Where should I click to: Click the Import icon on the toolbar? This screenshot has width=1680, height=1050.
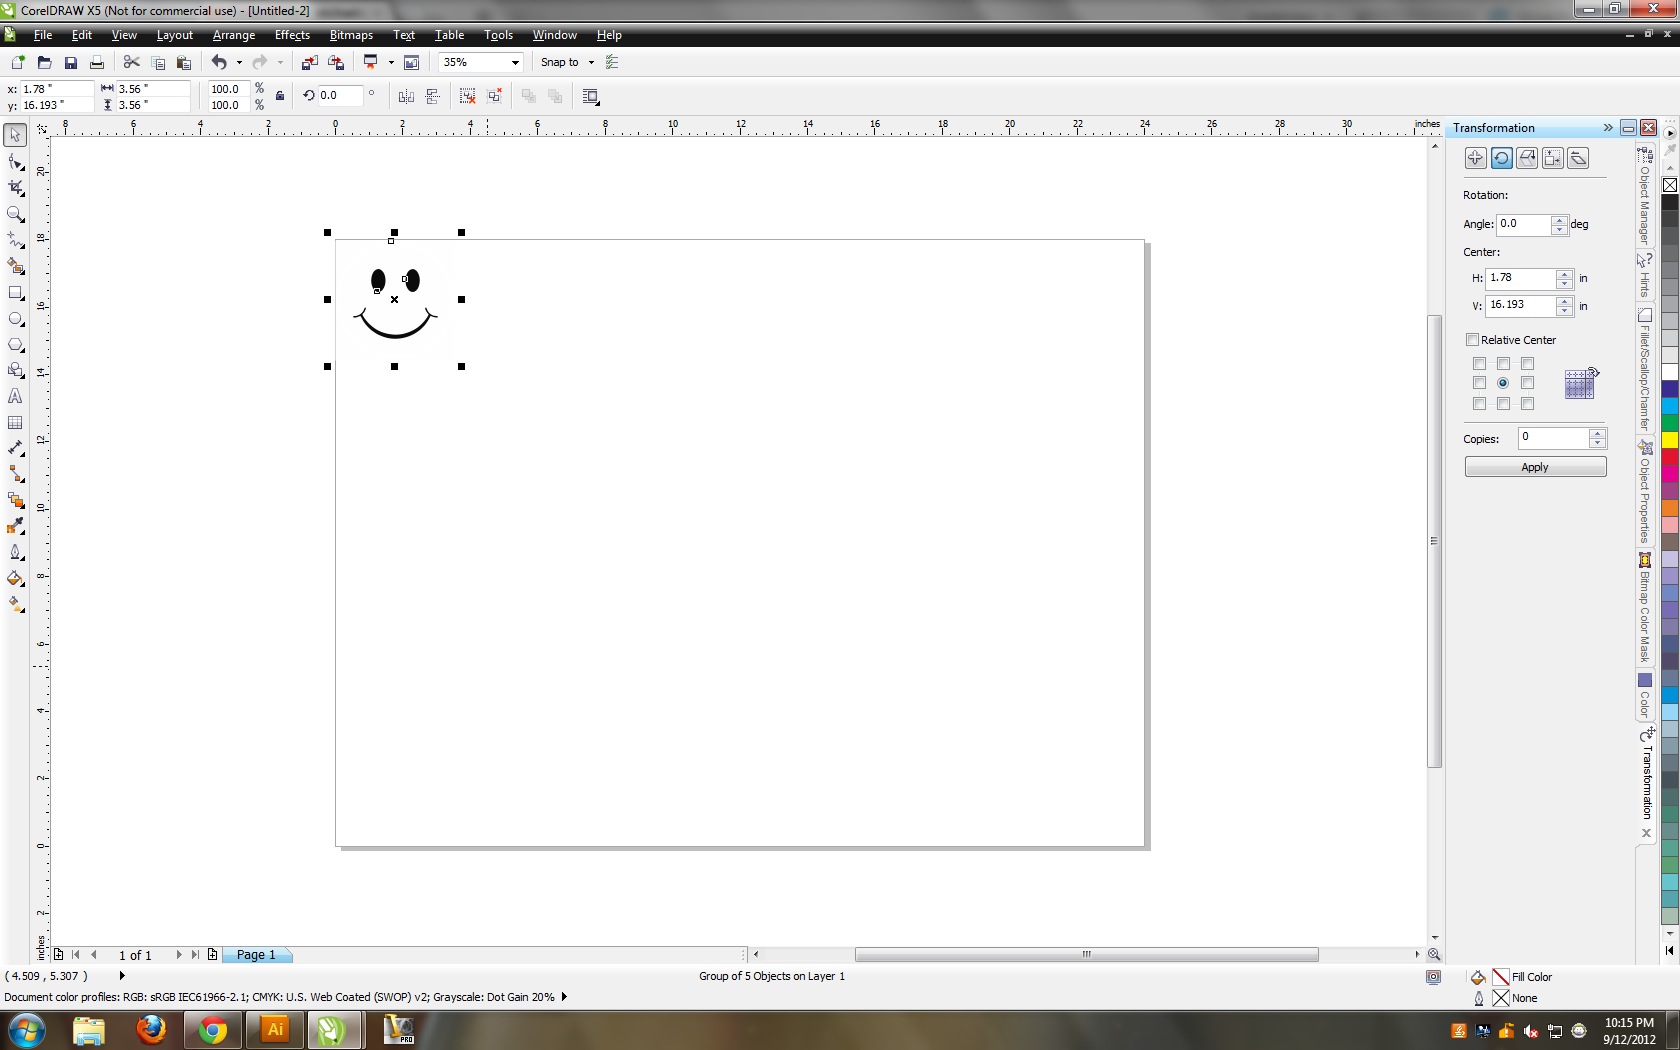(310, 62)
